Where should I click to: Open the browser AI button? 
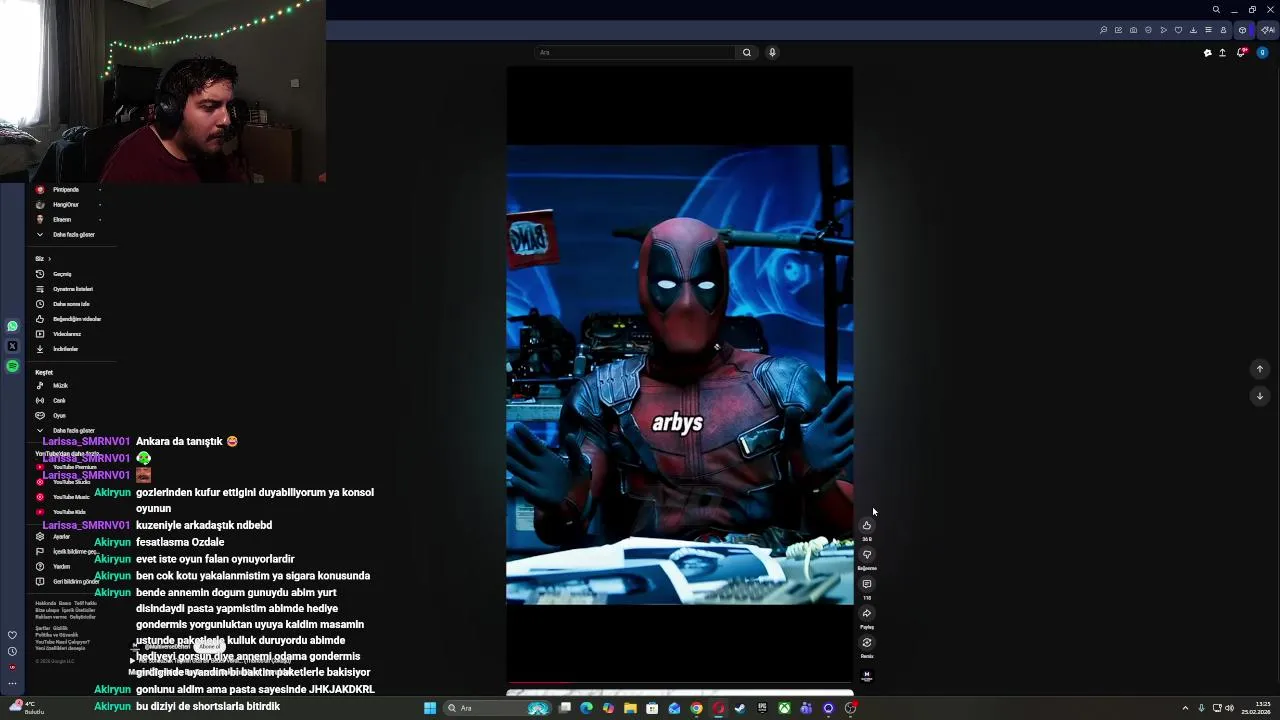pos(1268,30)
